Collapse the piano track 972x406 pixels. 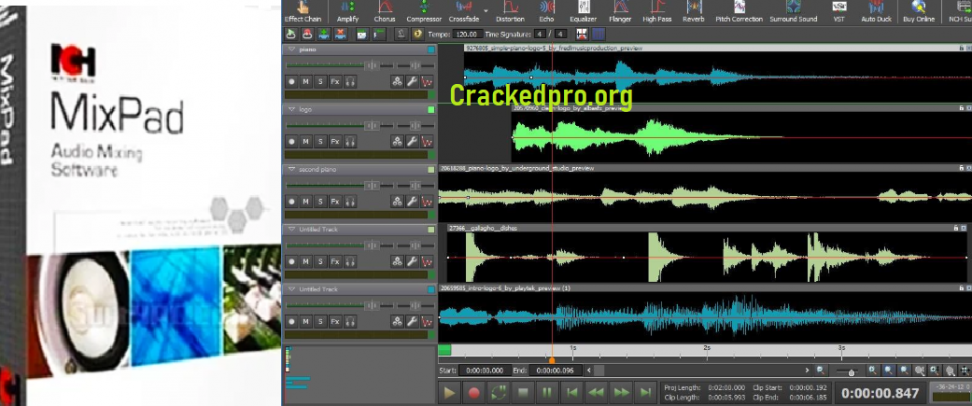tap(291, 49)
